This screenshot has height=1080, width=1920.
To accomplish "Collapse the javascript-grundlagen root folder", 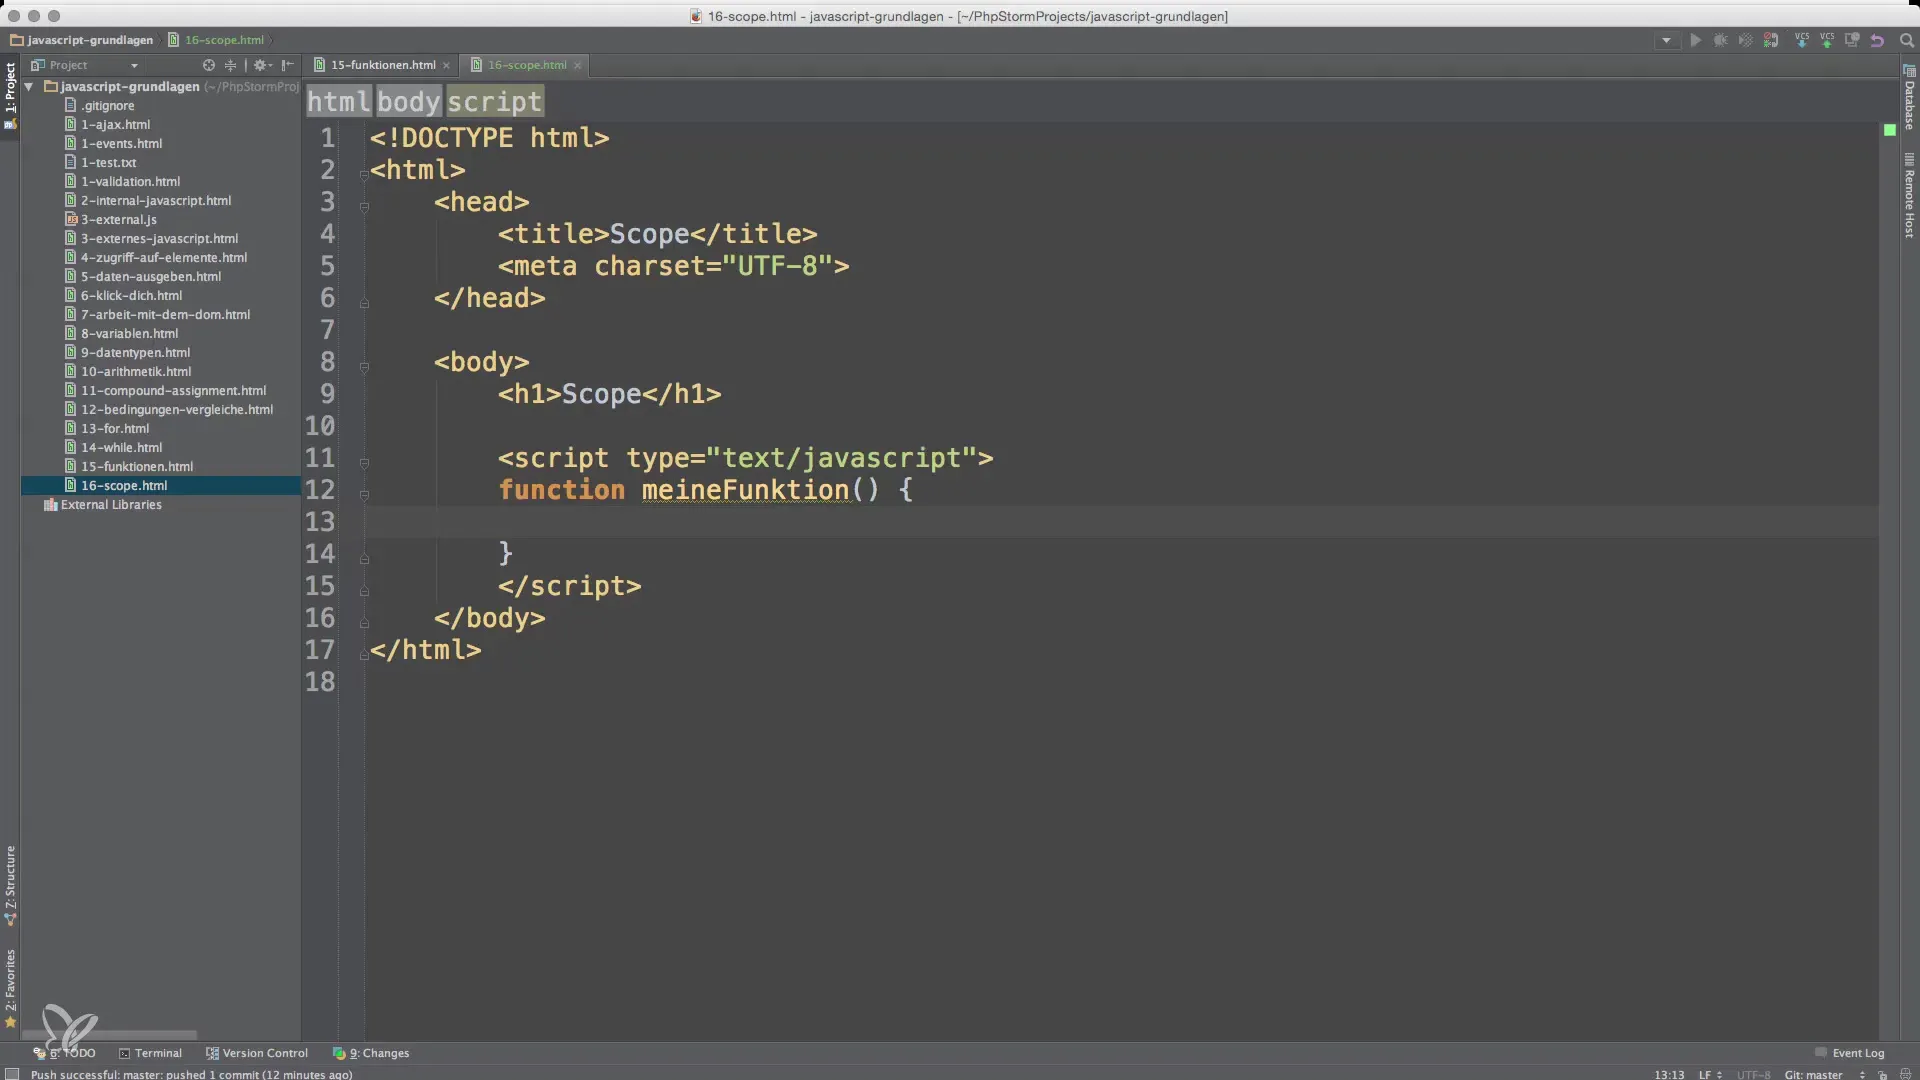I will (x=29, y=87).
